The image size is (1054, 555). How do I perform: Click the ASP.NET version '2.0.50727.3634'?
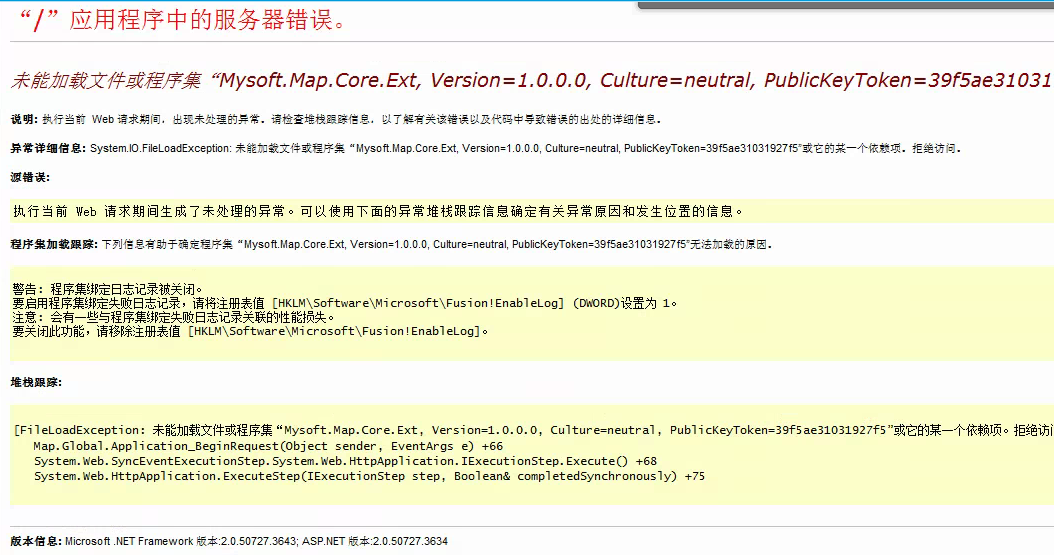[410, 541]
